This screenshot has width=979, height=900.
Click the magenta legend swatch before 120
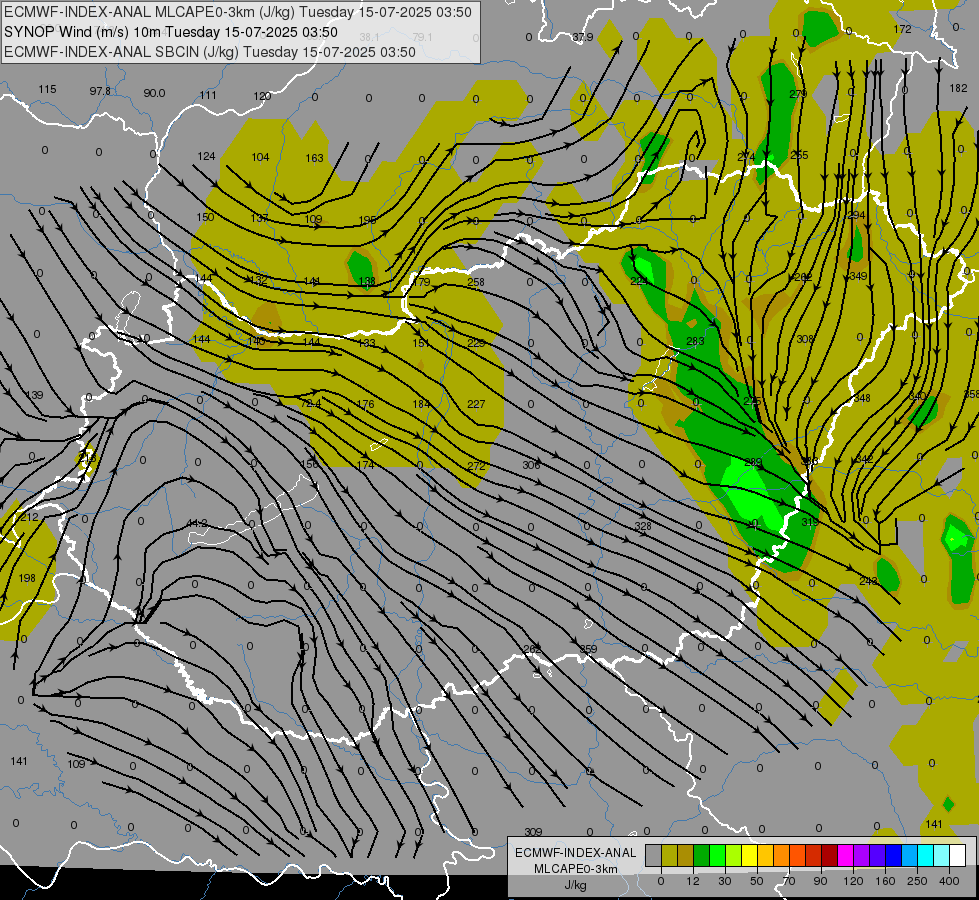click(845, 855)
